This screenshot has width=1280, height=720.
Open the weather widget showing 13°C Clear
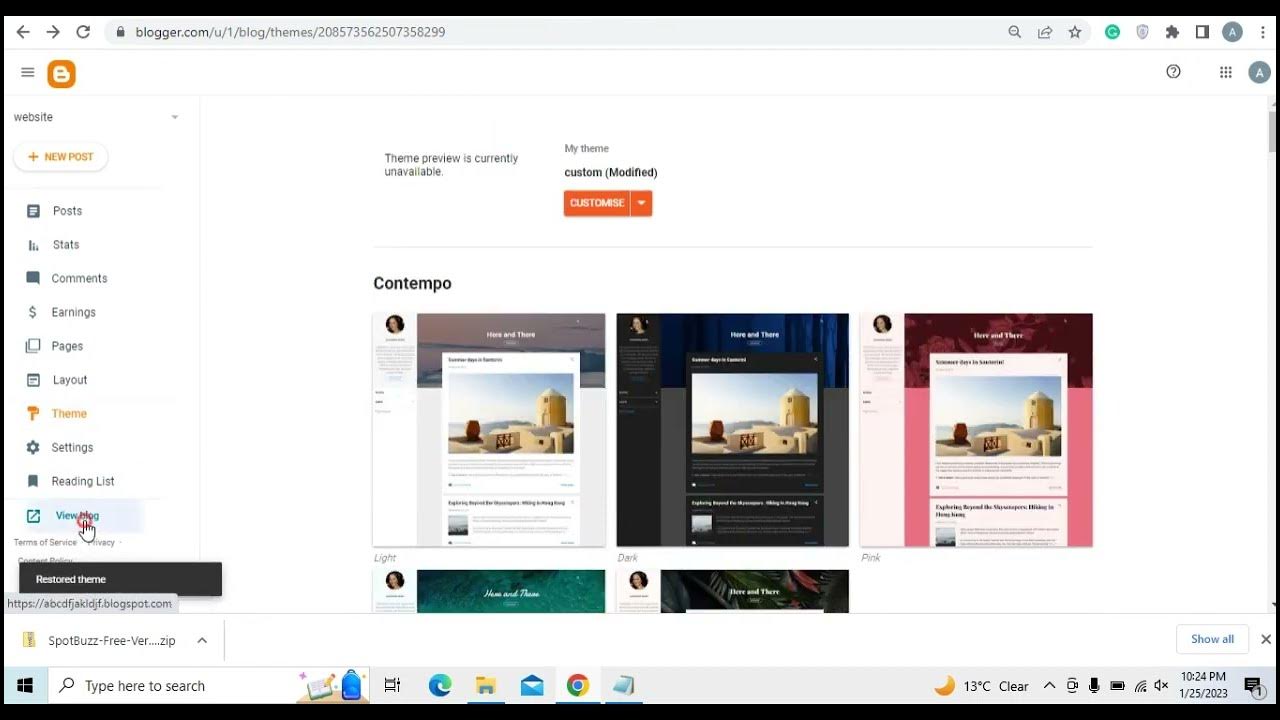pyautogui.click(x=981, y=686)
